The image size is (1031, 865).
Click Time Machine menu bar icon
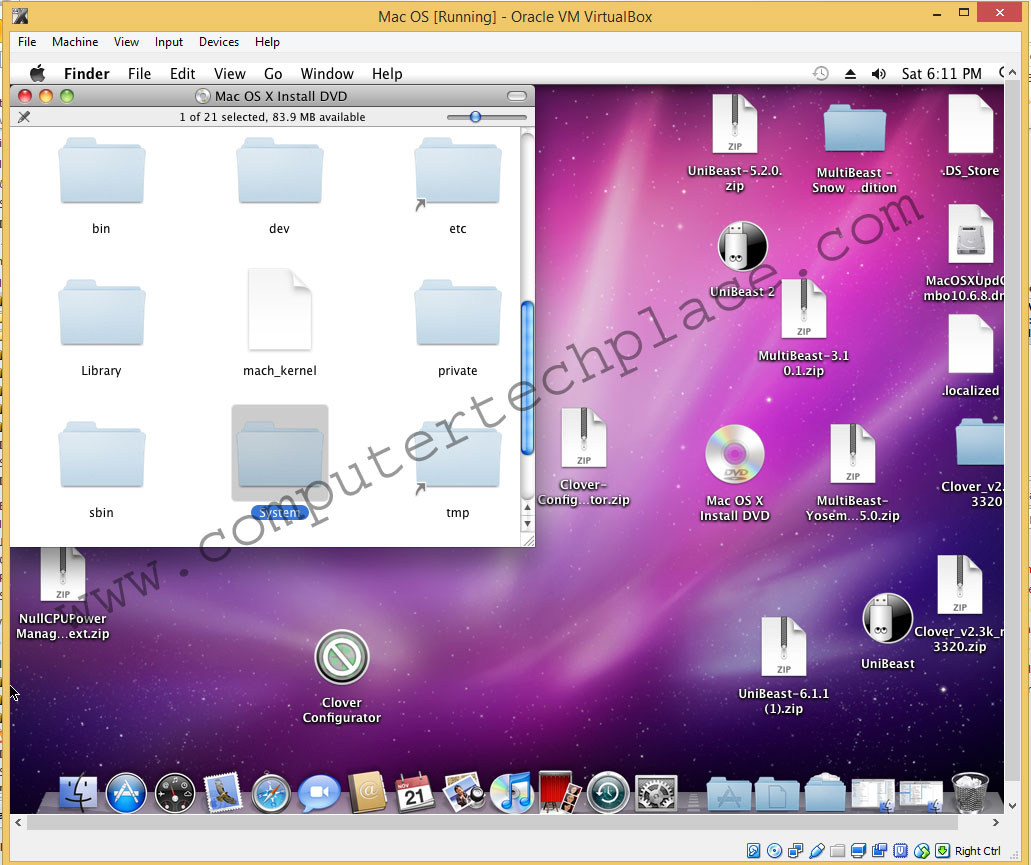[821, 74]
